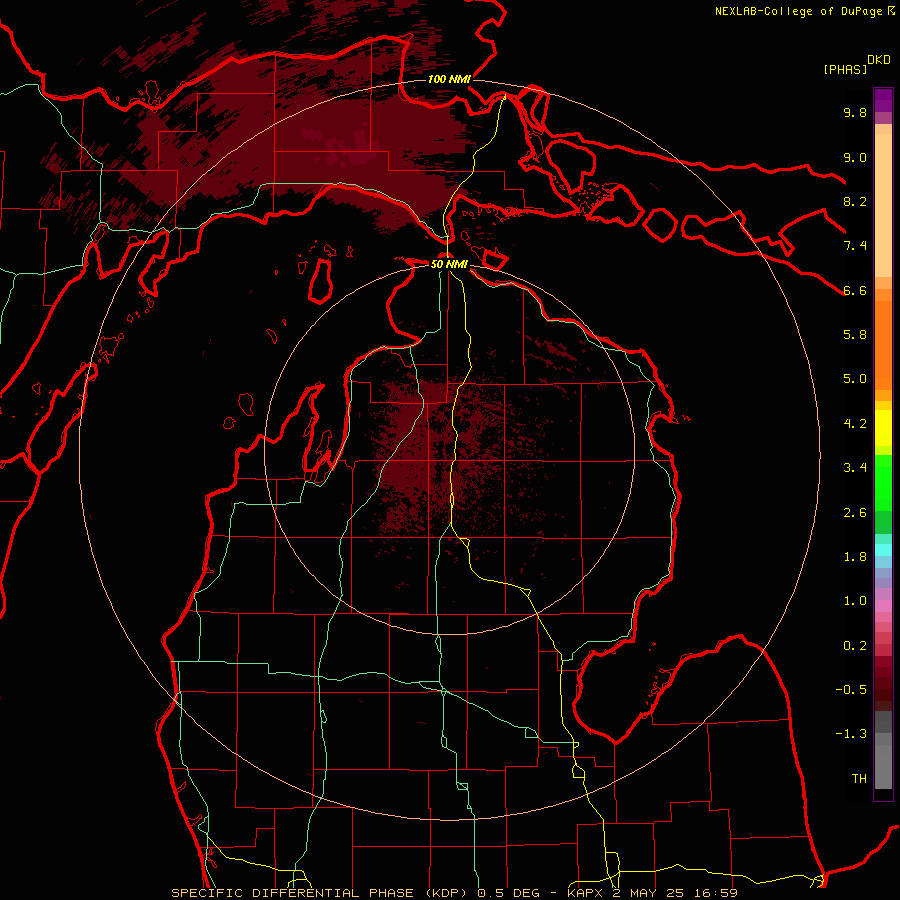Click the 5.8 legend value
The height and width of the screenshot is (900, 900).
855,335
